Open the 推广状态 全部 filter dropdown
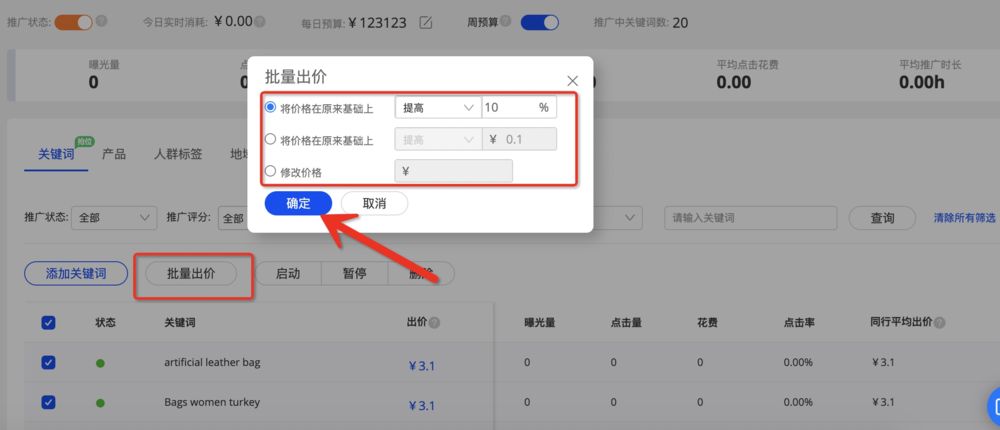Screen dimensions: 1000x430 114,218
